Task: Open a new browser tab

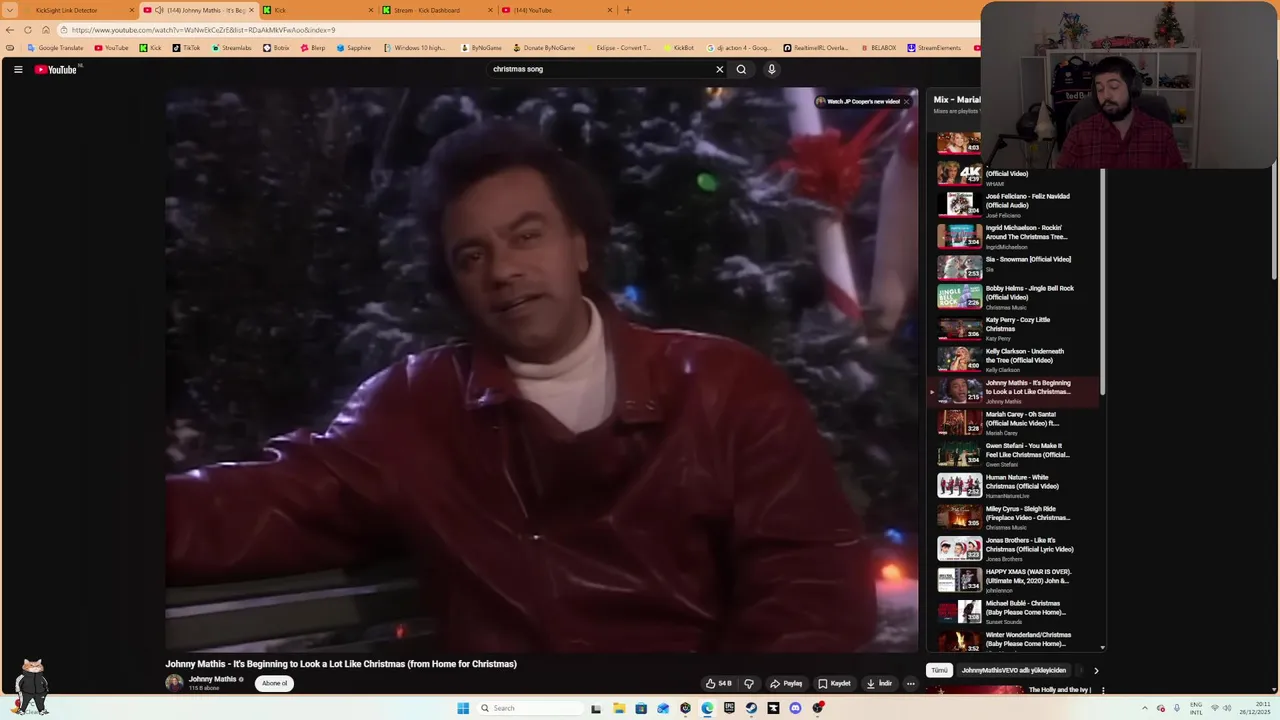Action: coord(628,10)
